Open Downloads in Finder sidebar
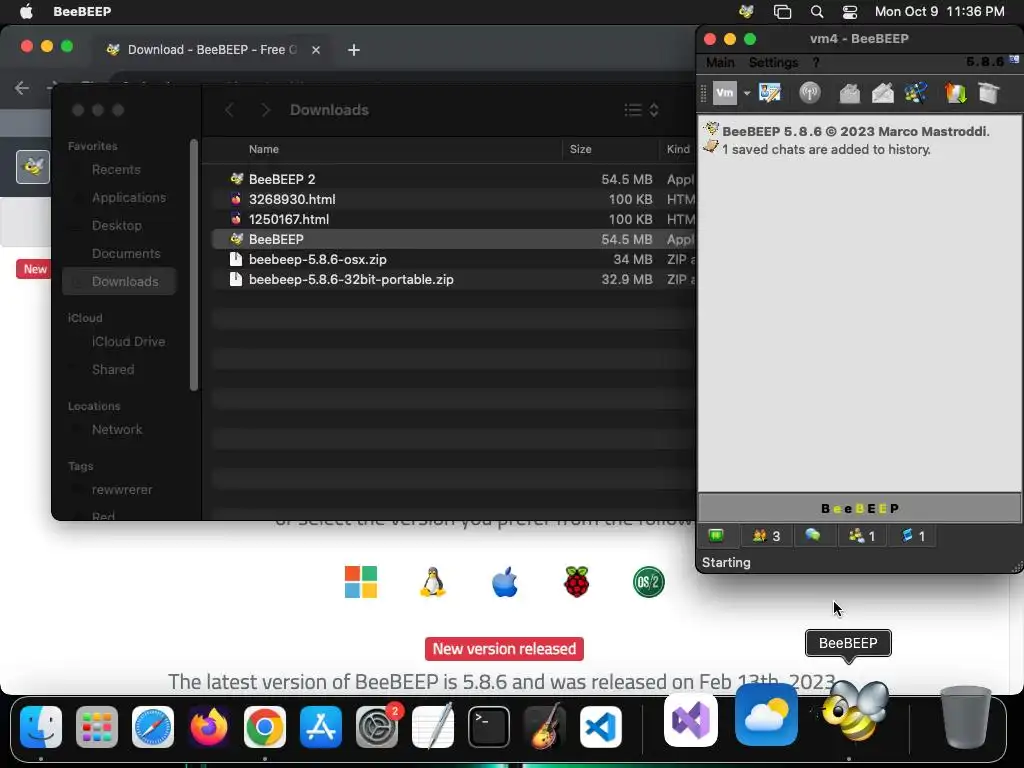This screenshot has height=768, width=1024. point(120,281)
